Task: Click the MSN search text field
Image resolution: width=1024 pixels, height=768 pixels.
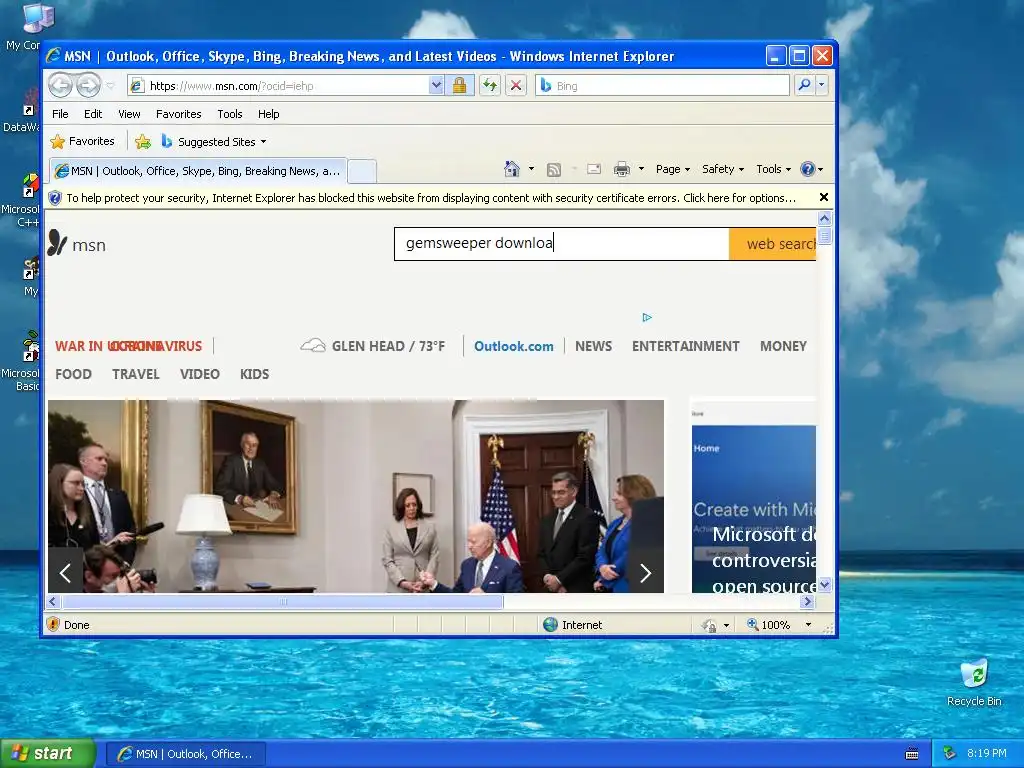Action: tap(562, 244)
